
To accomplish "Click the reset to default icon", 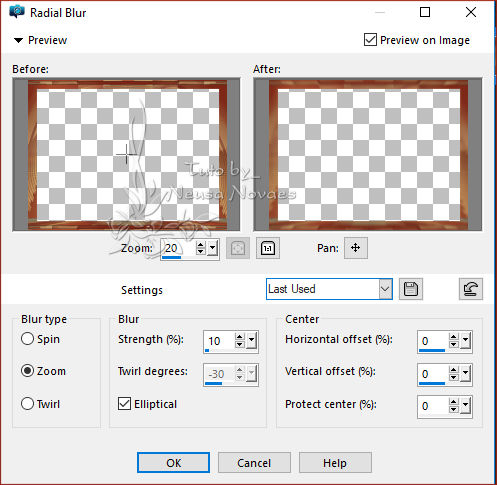I will tap(470, 289).
